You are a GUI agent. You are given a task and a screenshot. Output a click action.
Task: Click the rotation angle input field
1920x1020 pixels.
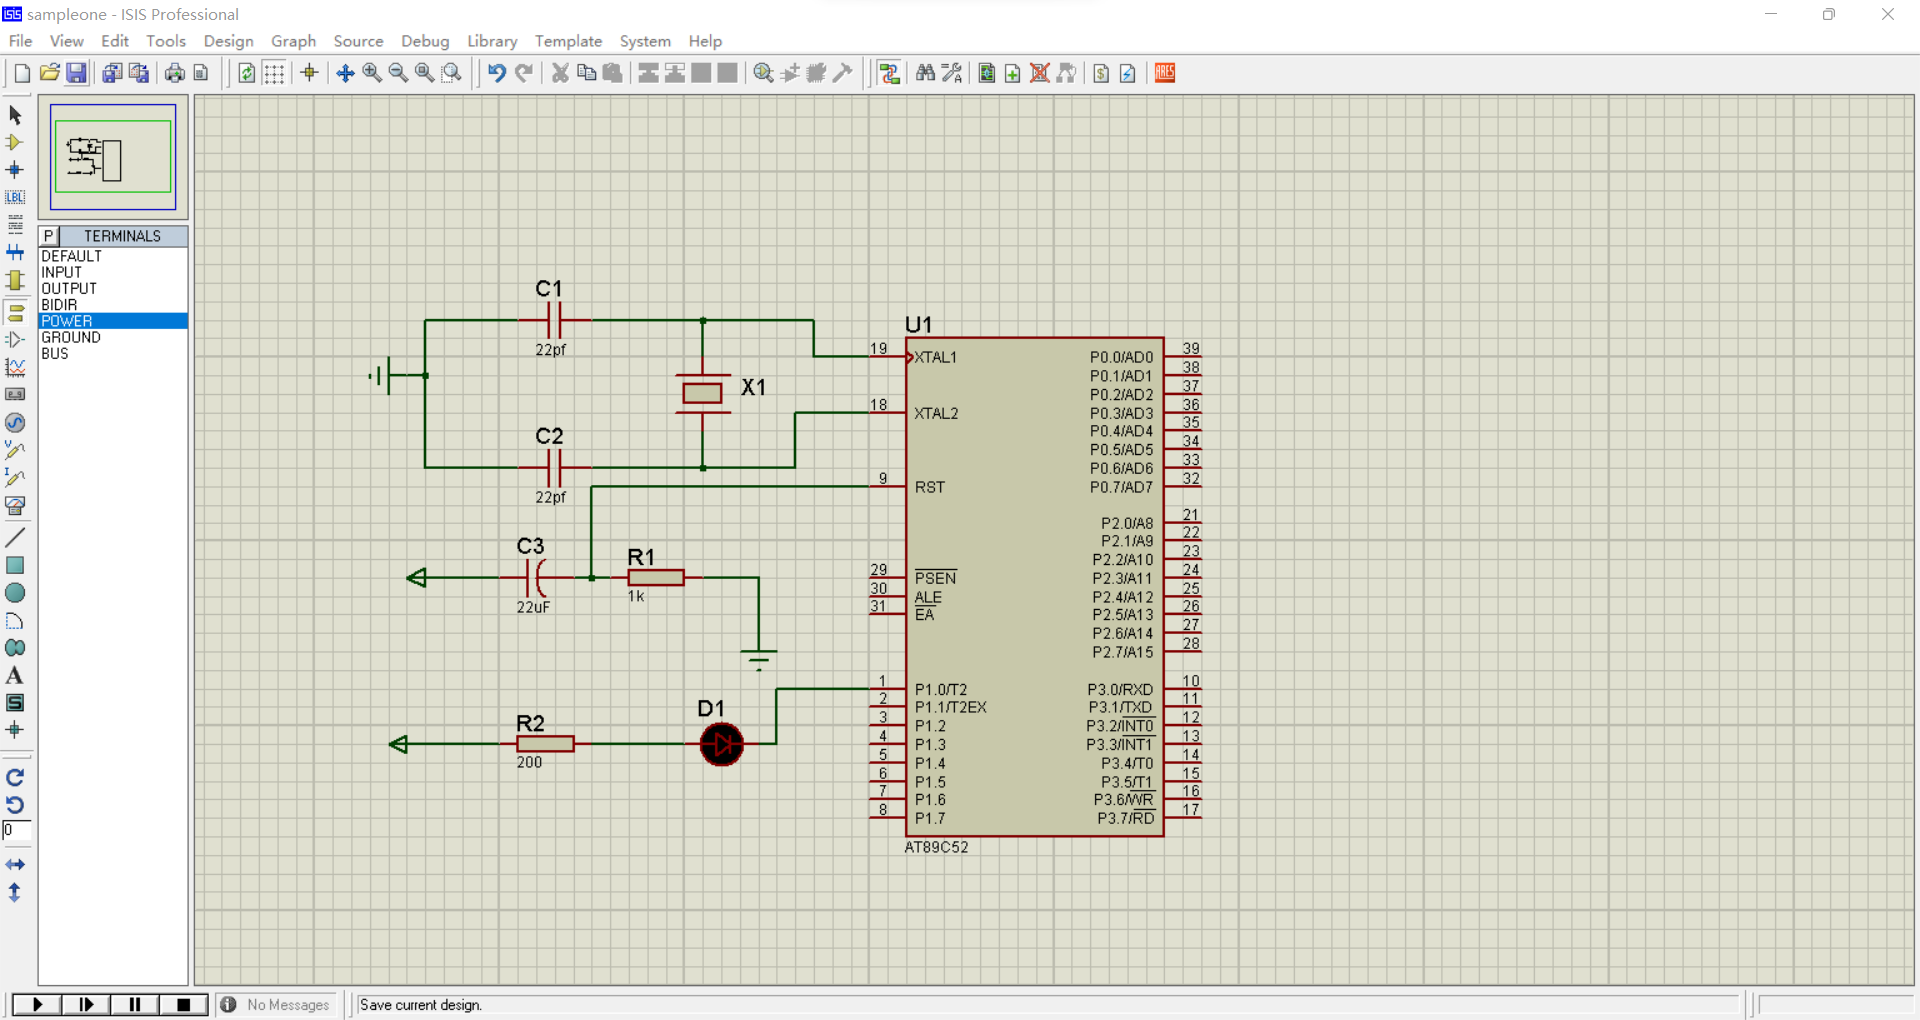[17, 831]
